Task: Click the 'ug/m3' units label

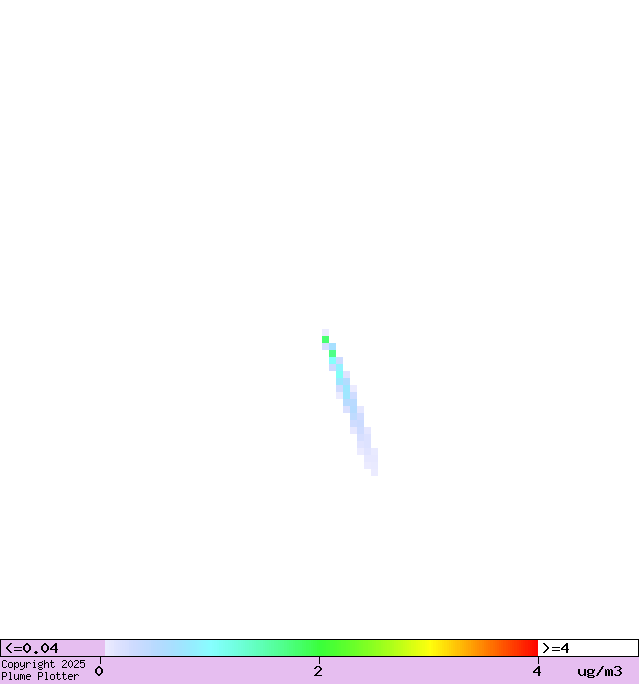Action: point(600,672)
